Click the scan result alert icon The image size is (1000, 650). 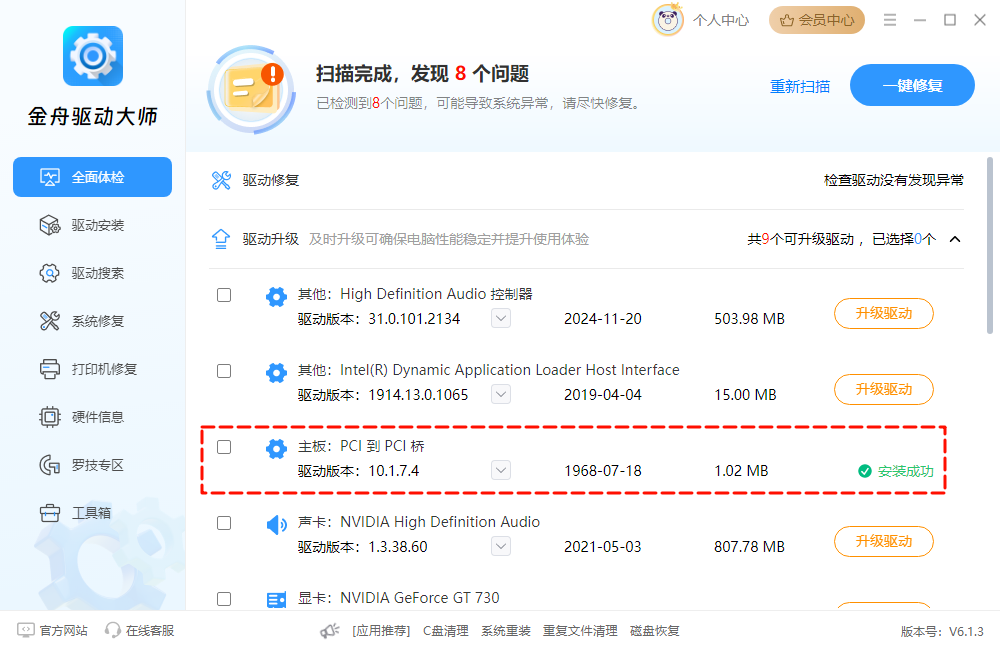tap(252, 90)
